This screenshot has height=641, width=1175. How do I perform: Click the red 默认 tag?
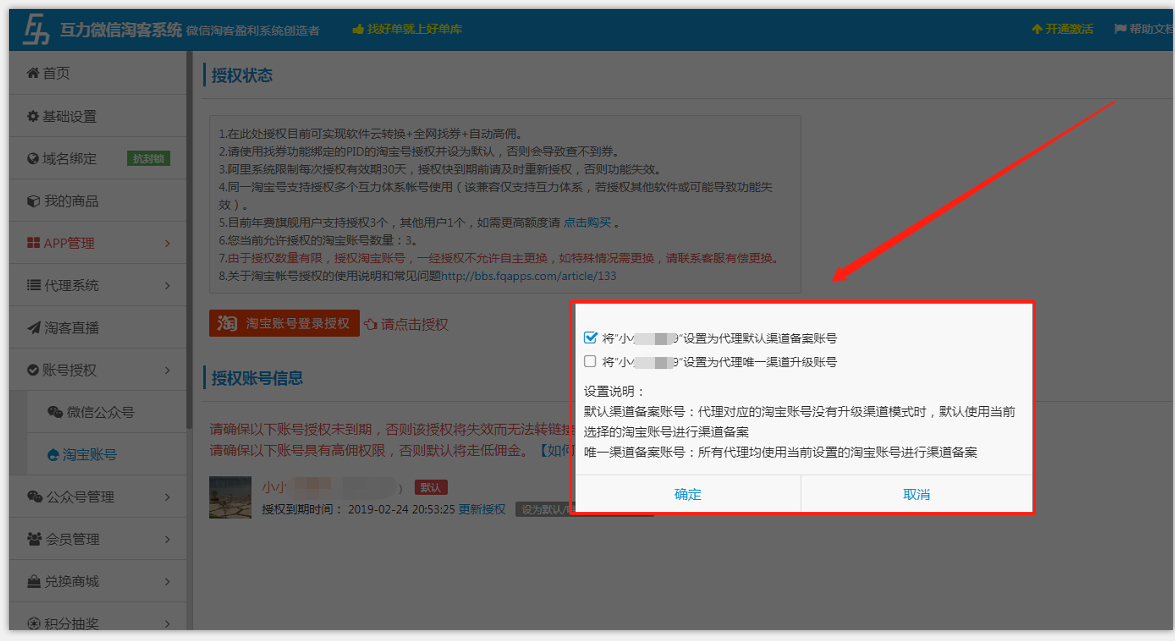point(431,487)
